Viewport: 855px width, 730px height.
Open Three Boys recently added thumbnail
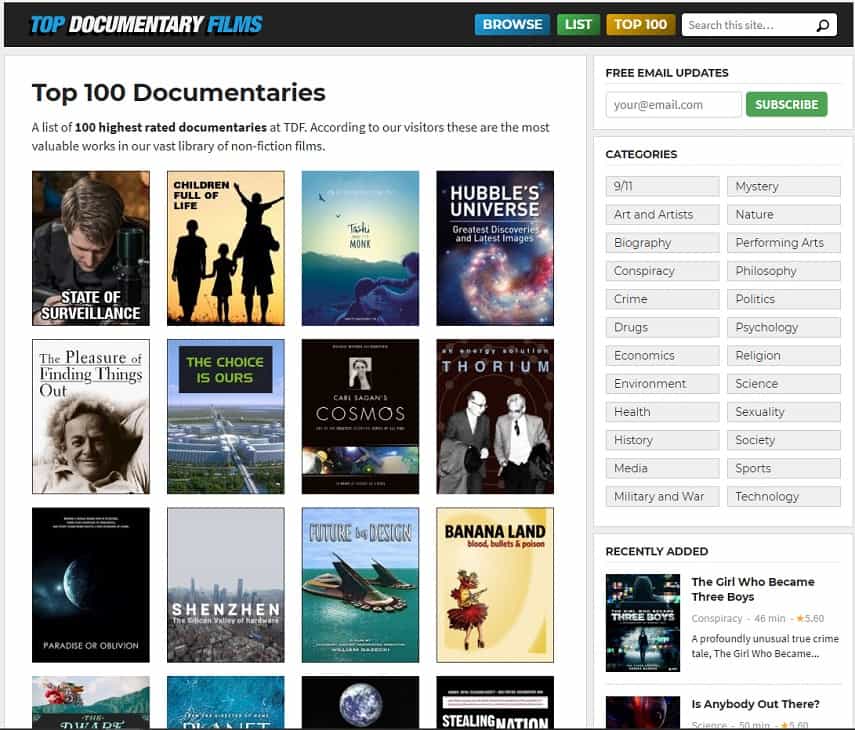(x=643, y=623)
